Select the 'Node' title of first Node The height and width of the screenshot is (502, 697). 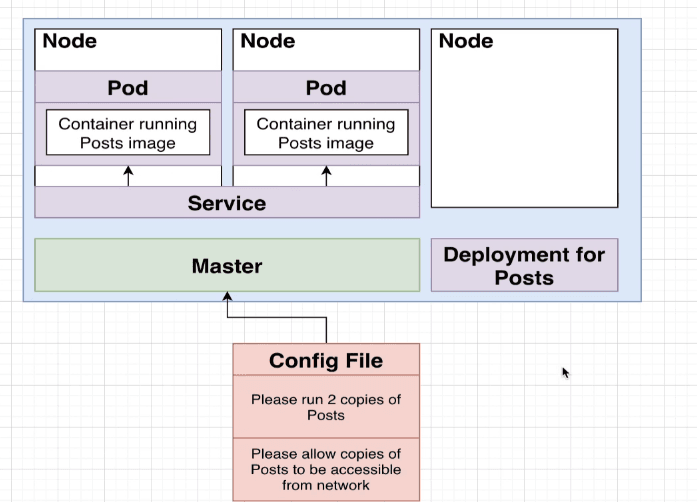coord(70,41)
